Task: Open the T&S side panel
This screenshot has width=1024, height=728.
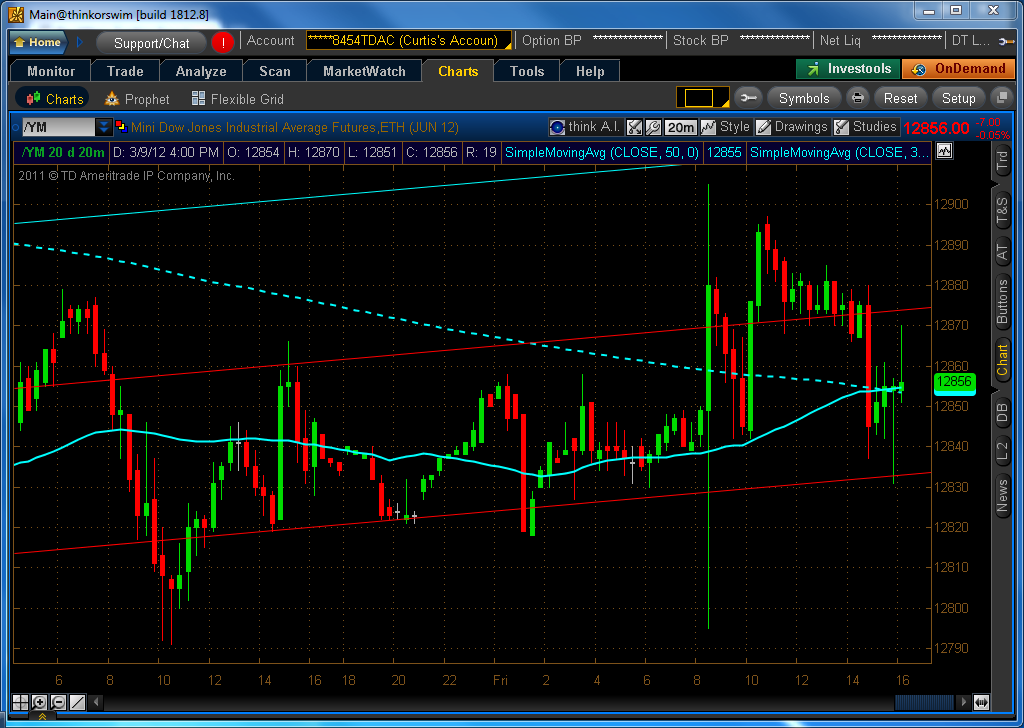Action: tap(1002, 210)
